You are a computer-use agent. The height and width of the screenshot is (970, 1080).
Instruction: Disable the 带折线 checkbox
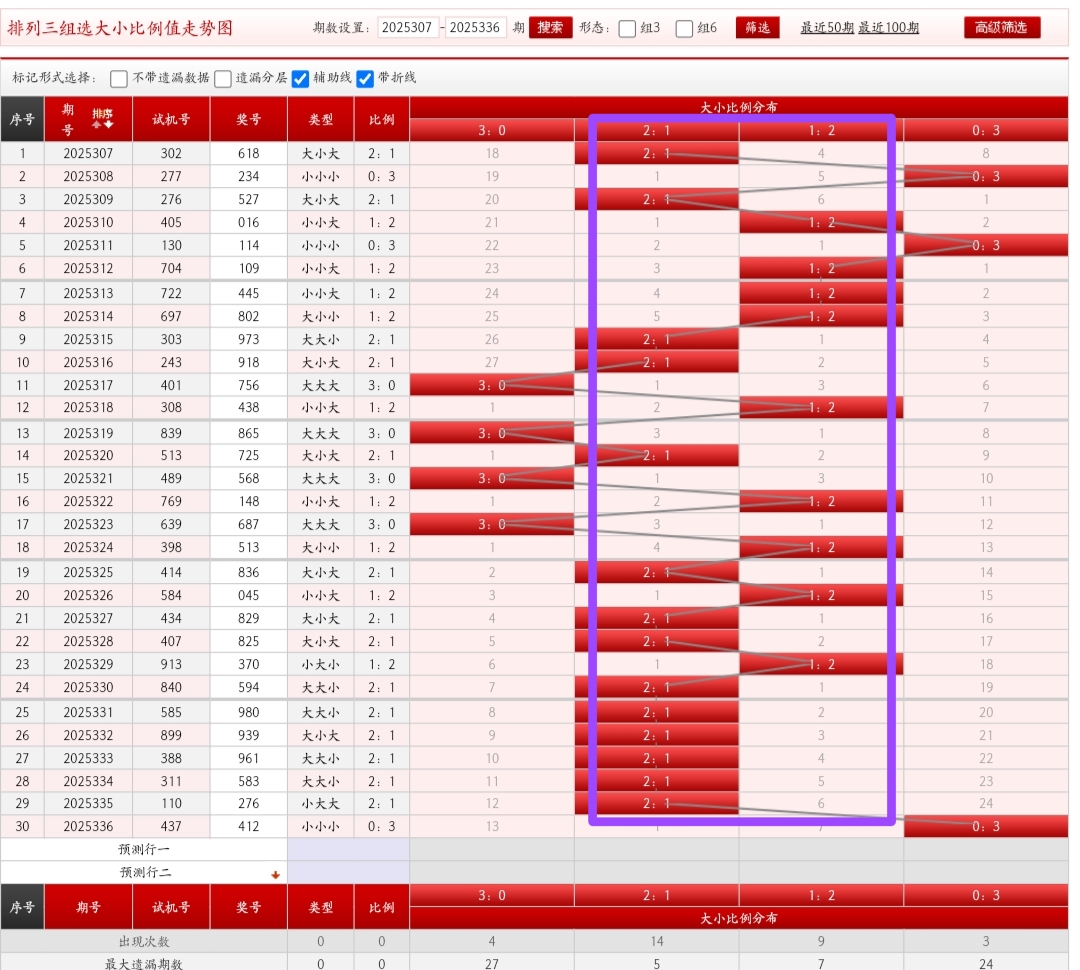(365, 79)
